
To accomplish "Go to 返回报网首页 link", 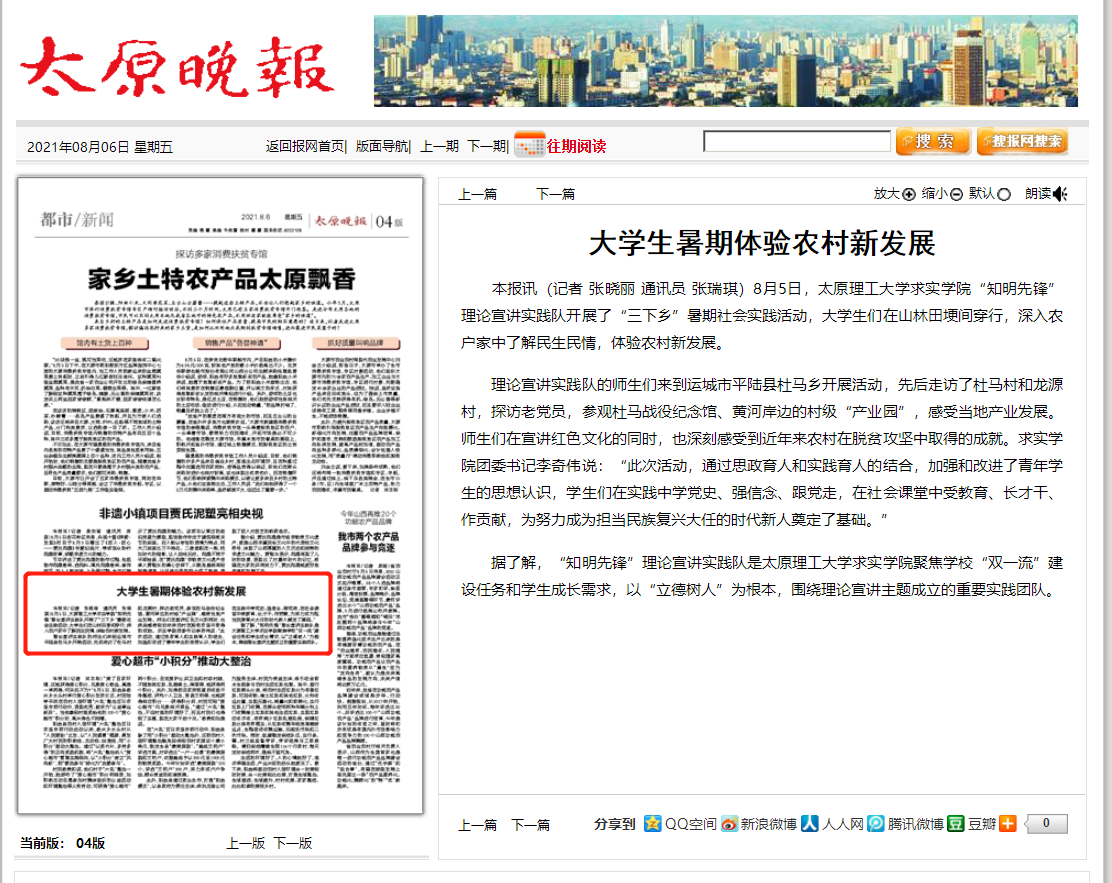I will pyautogui.click(x=305, y=146).
